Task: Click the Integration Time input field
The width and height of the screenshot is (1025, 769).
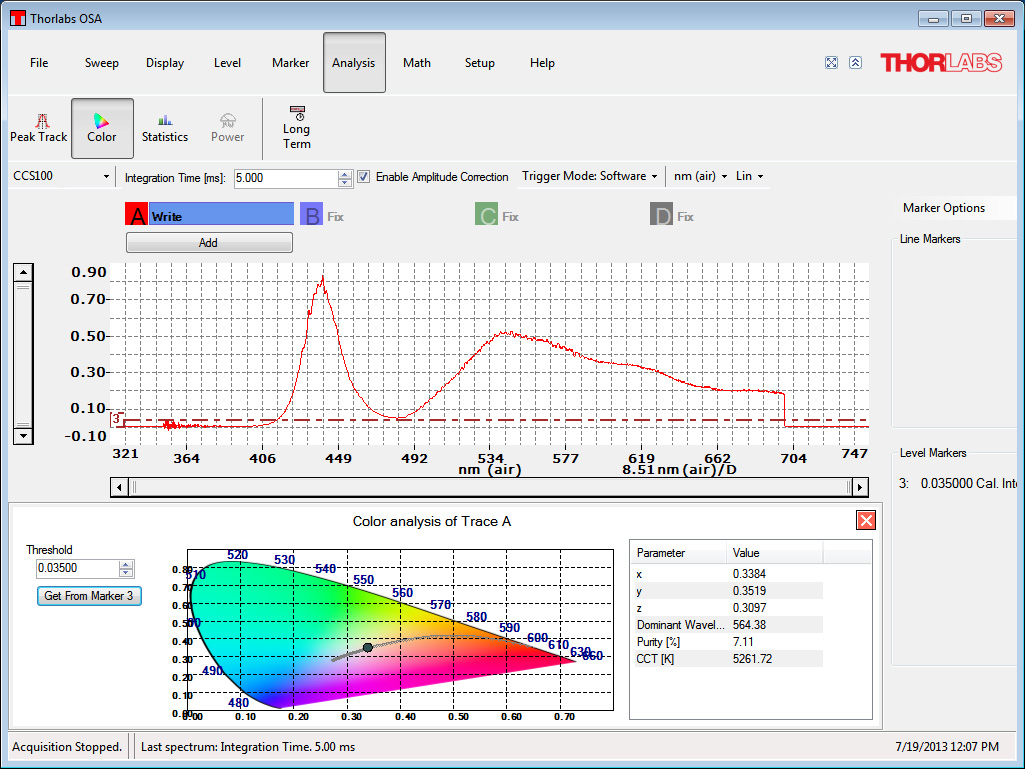Action: pos(286,178)
